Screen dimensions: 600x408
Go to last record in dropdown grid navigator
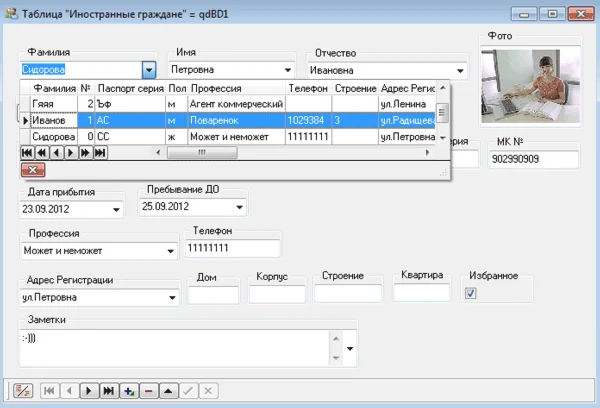tap(99, 152)
